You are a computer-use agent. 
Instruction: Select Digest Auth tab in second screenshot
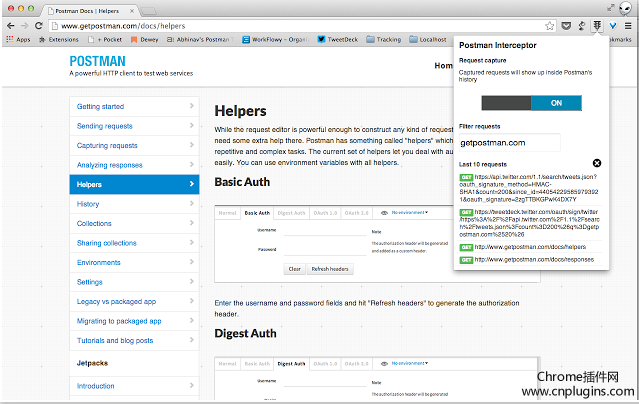[x=291, y=364]
